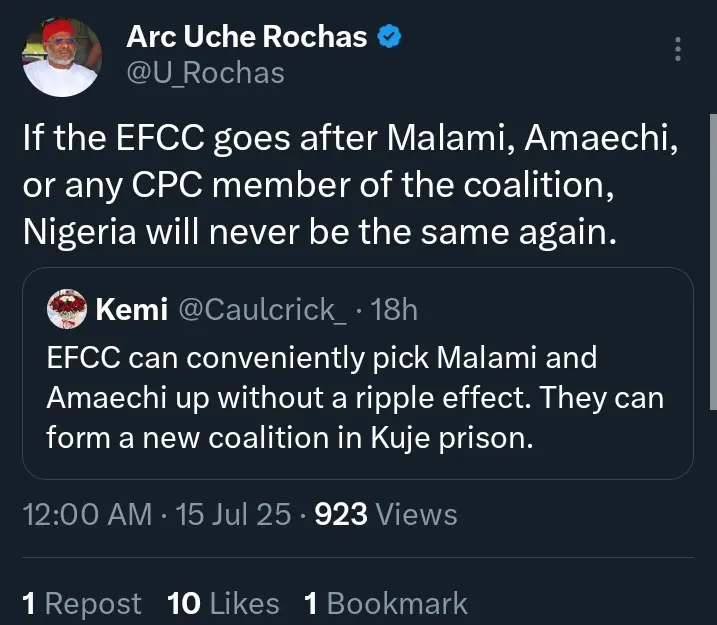The height and width of the screenshot is (625, 717).
Task: Visit the @U_Rochas handle link
Action: pyautogui.click(x=205, y=73)
